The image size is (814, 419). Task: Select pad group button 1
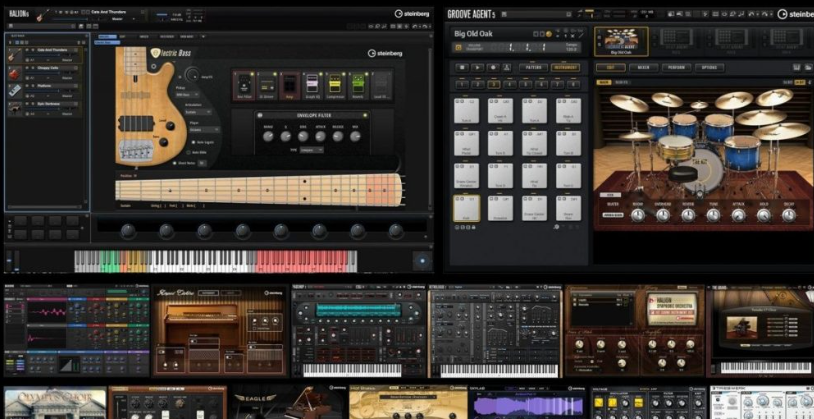pos(462,84)
